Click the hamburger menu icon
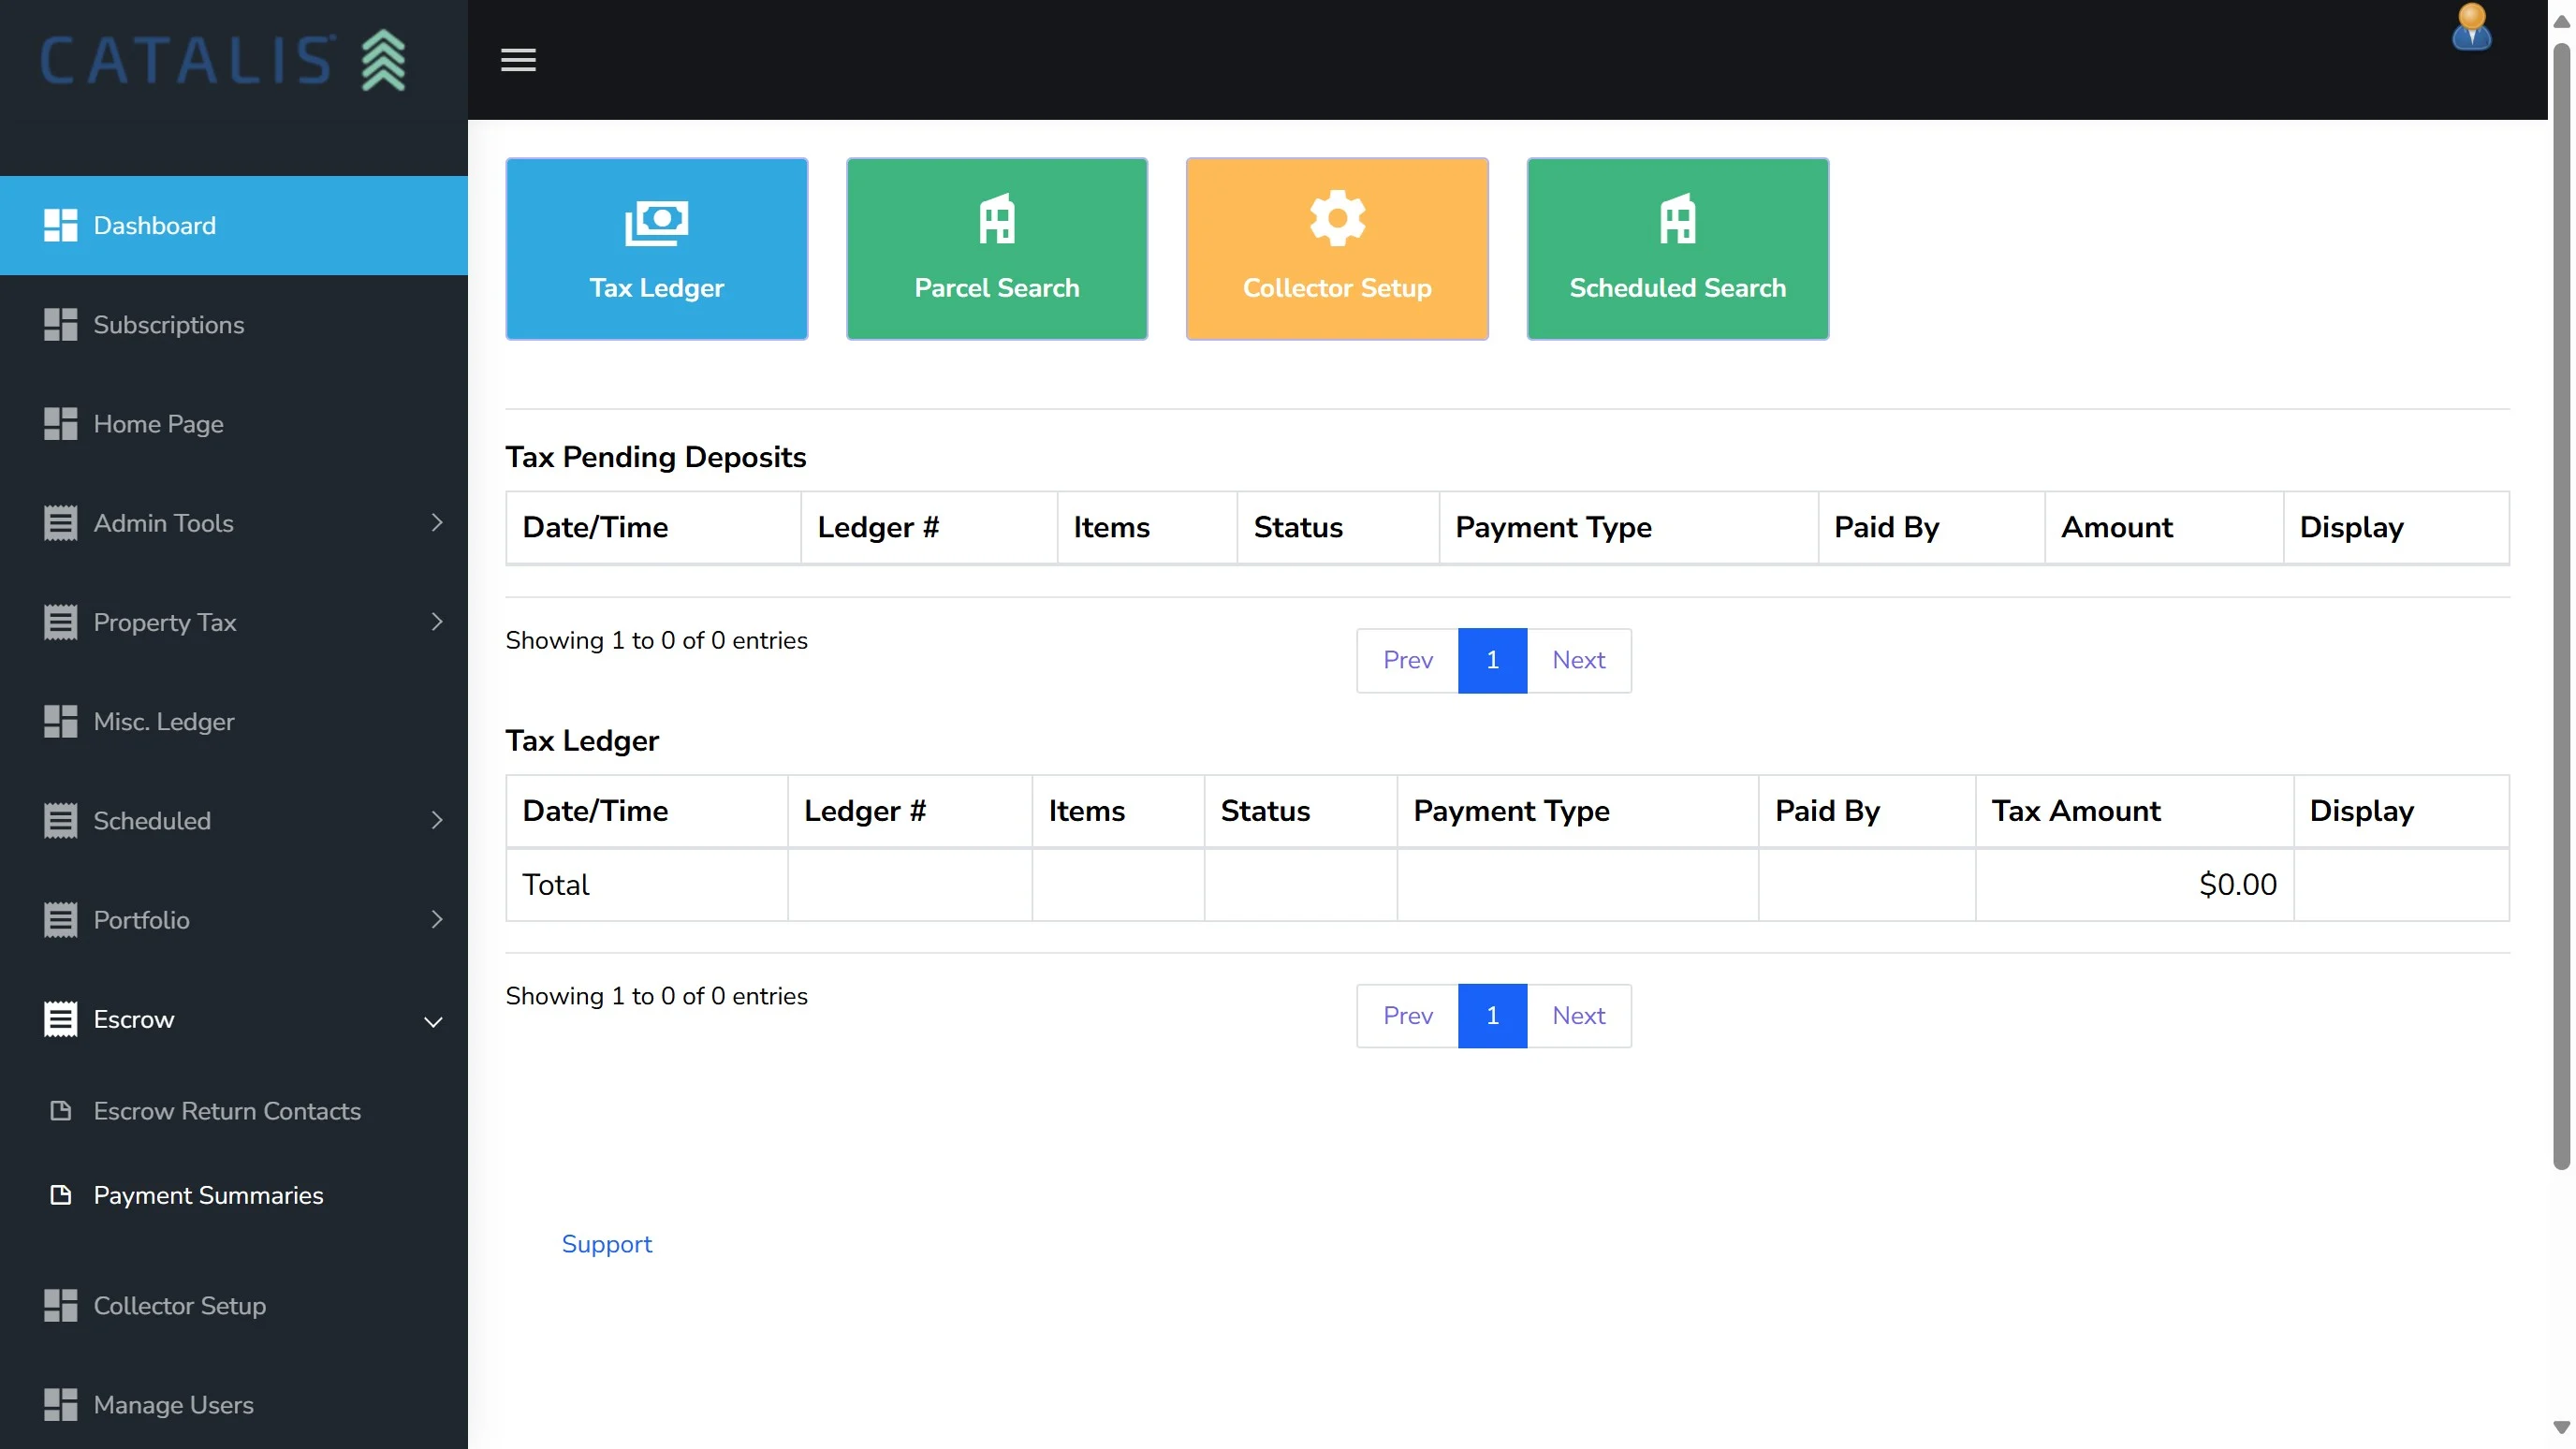 click(x=518, y=60)
